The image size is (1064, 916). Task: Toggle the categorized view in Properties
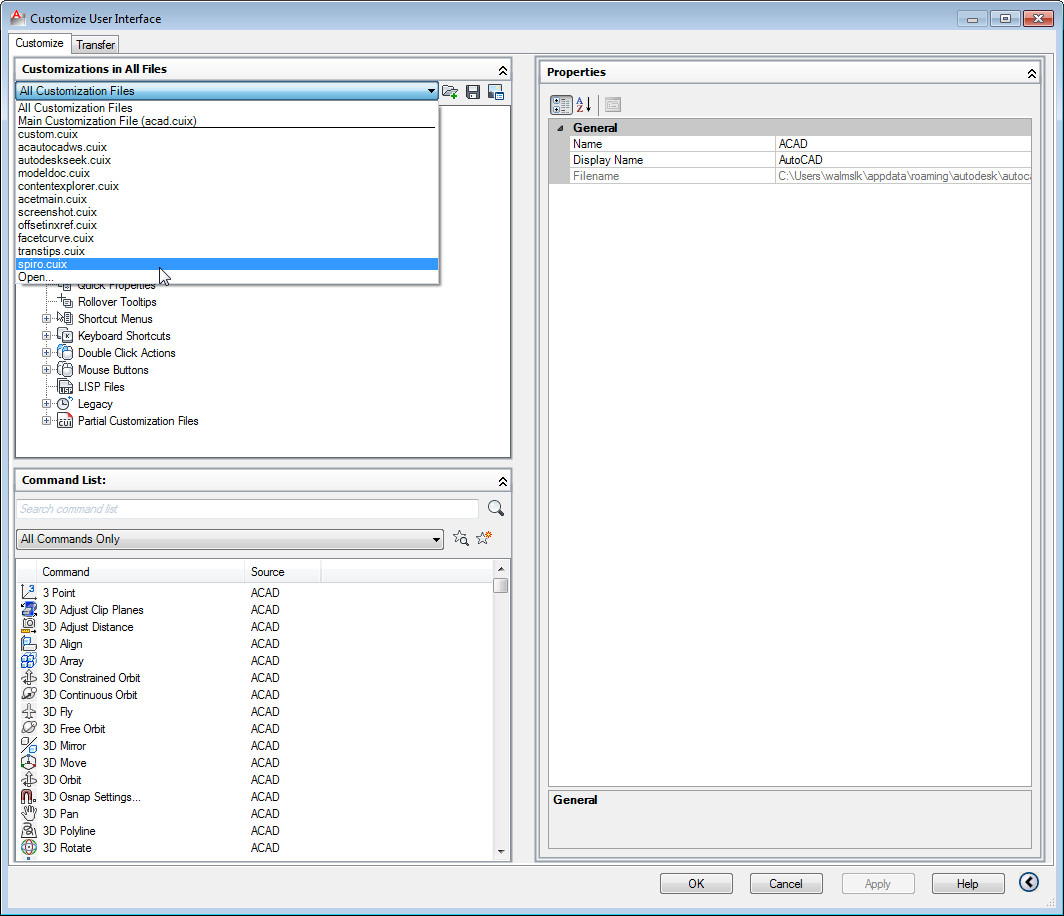561,104
